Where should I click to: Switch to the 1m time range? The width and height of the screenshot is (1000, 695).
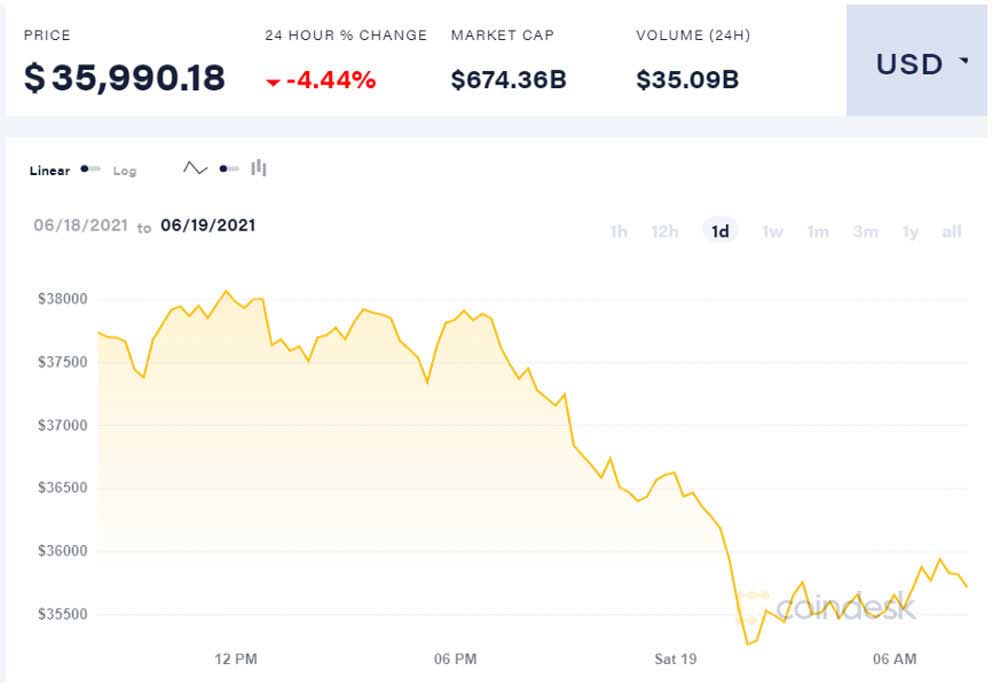(x=818, y=232)
